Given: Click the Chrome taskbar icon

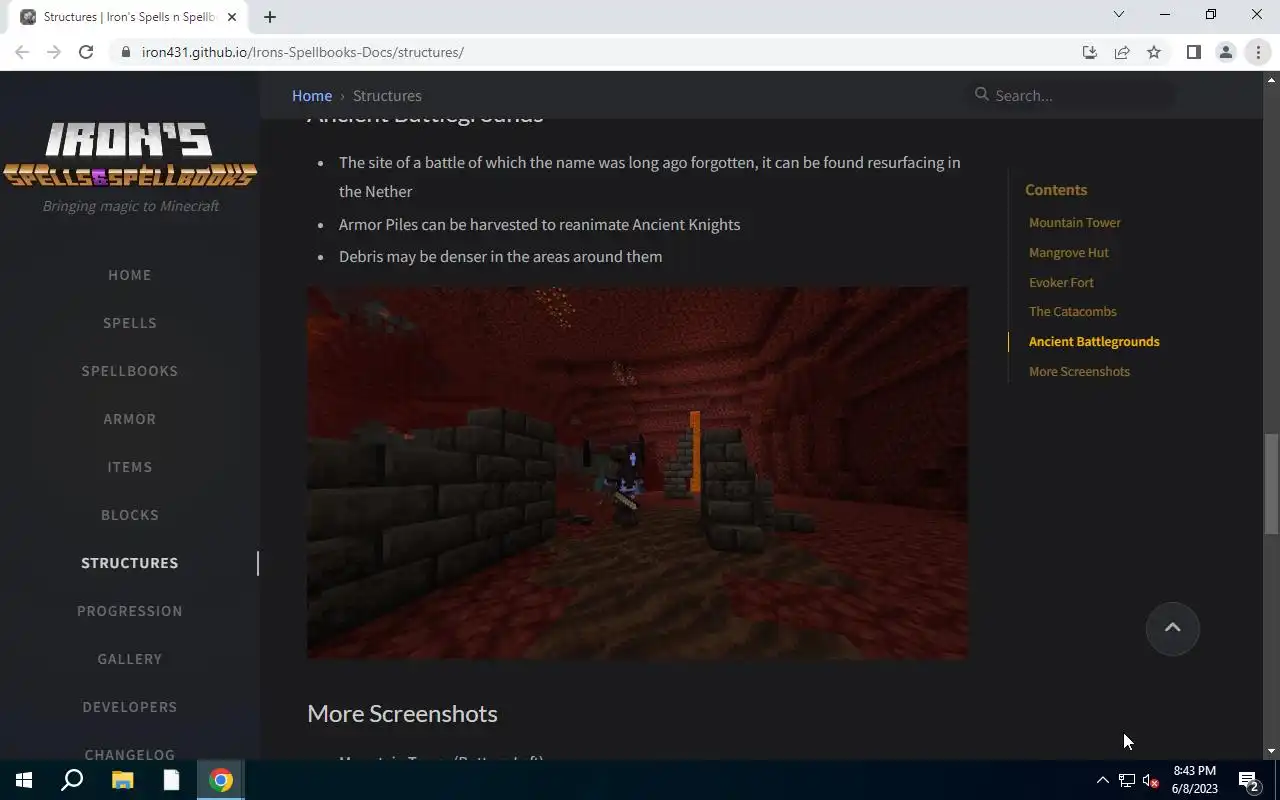Looking at the screenshot, I should [x=221, y=780].
